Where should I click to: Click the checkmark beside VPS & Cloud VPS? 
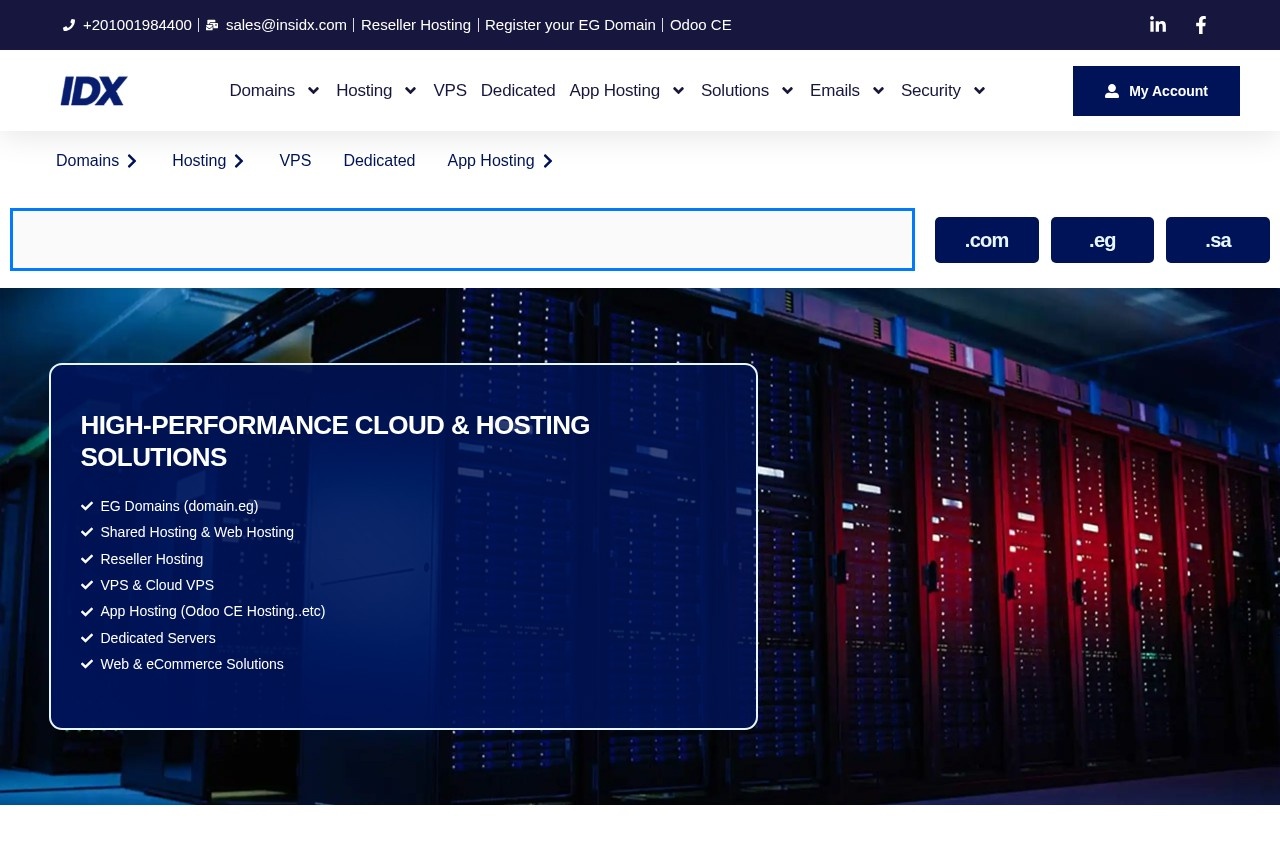[x=87, y=584]
